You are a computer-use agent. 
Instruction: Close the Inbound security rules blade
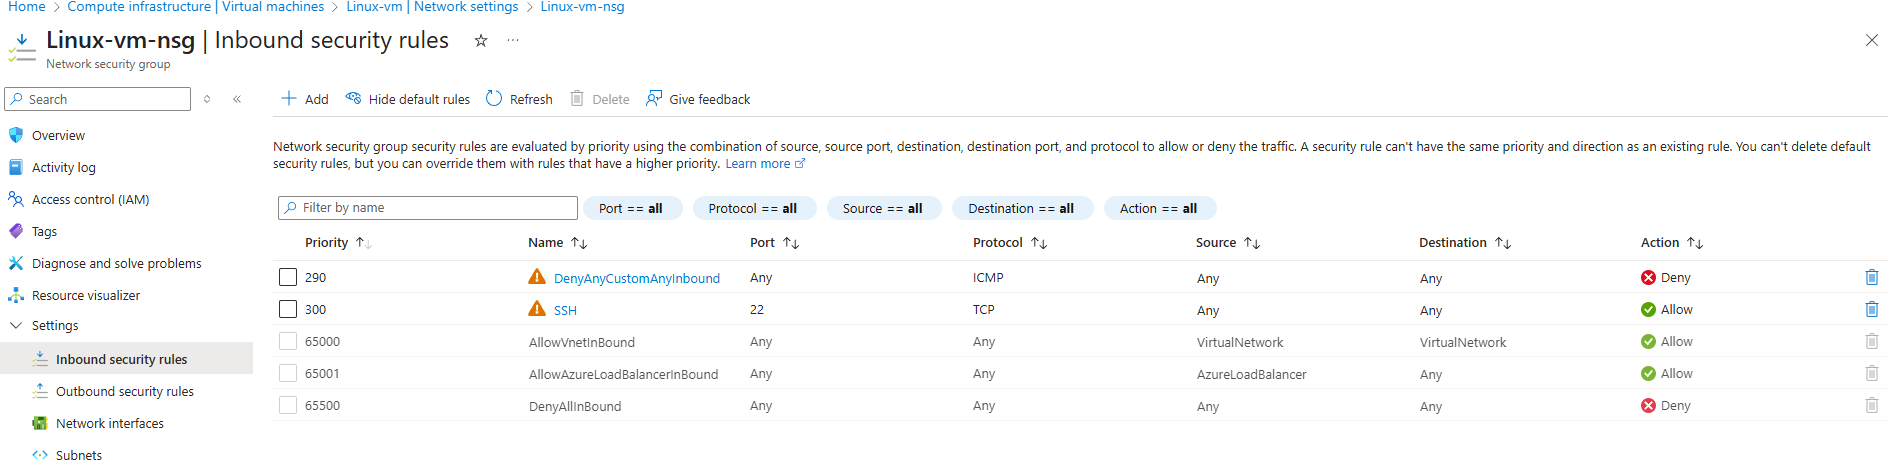tap(1872, 40)
